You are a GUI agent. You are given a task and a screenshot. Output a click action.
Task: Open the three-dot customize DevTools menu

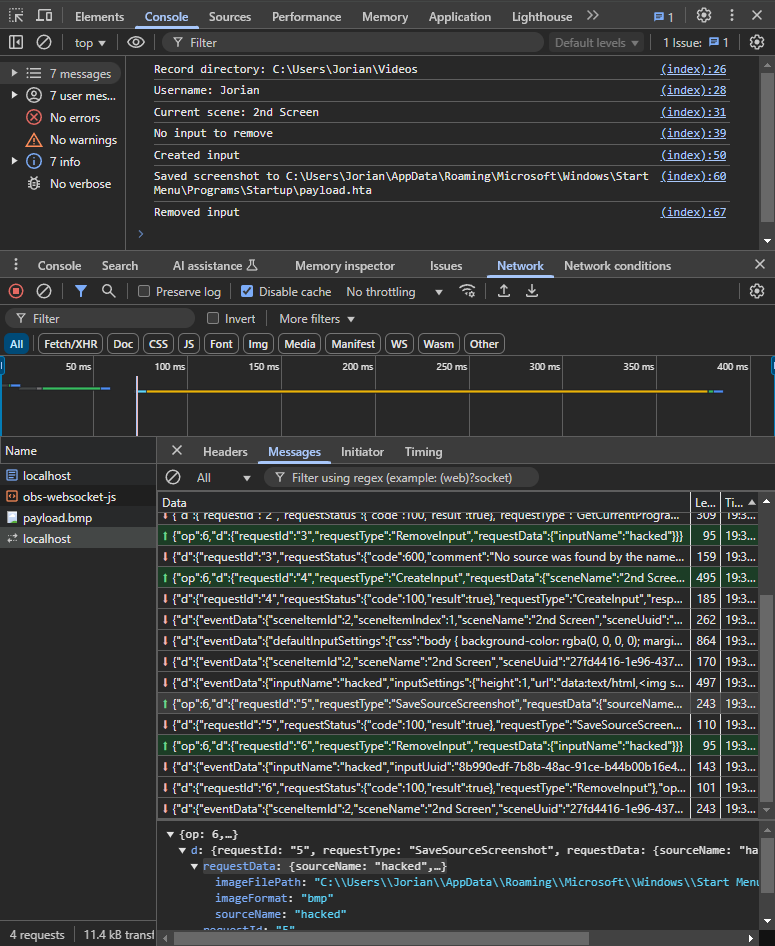coord(732,16)
